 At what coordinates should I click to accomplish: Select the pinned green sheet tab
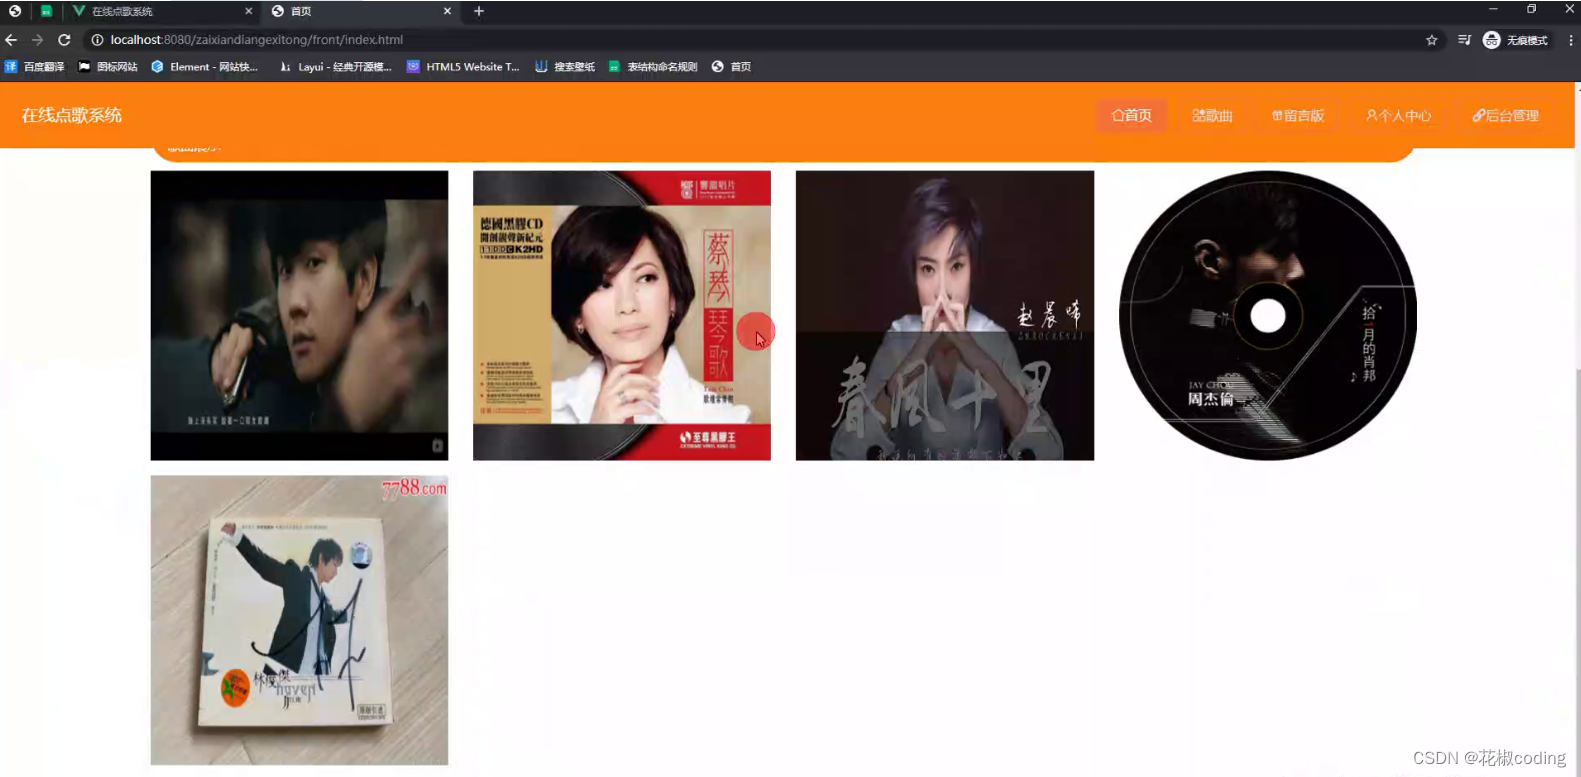pos(46,11)
